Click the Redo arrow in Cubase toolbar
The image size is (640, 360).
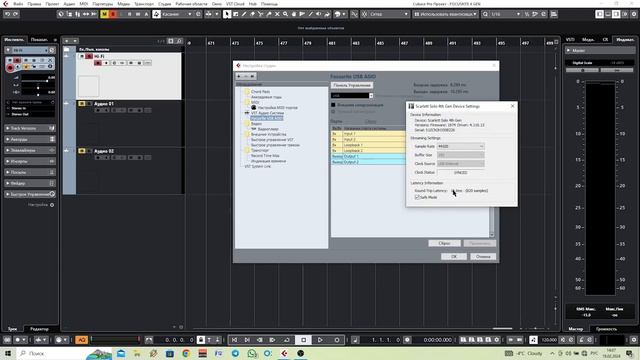(16, 14)
